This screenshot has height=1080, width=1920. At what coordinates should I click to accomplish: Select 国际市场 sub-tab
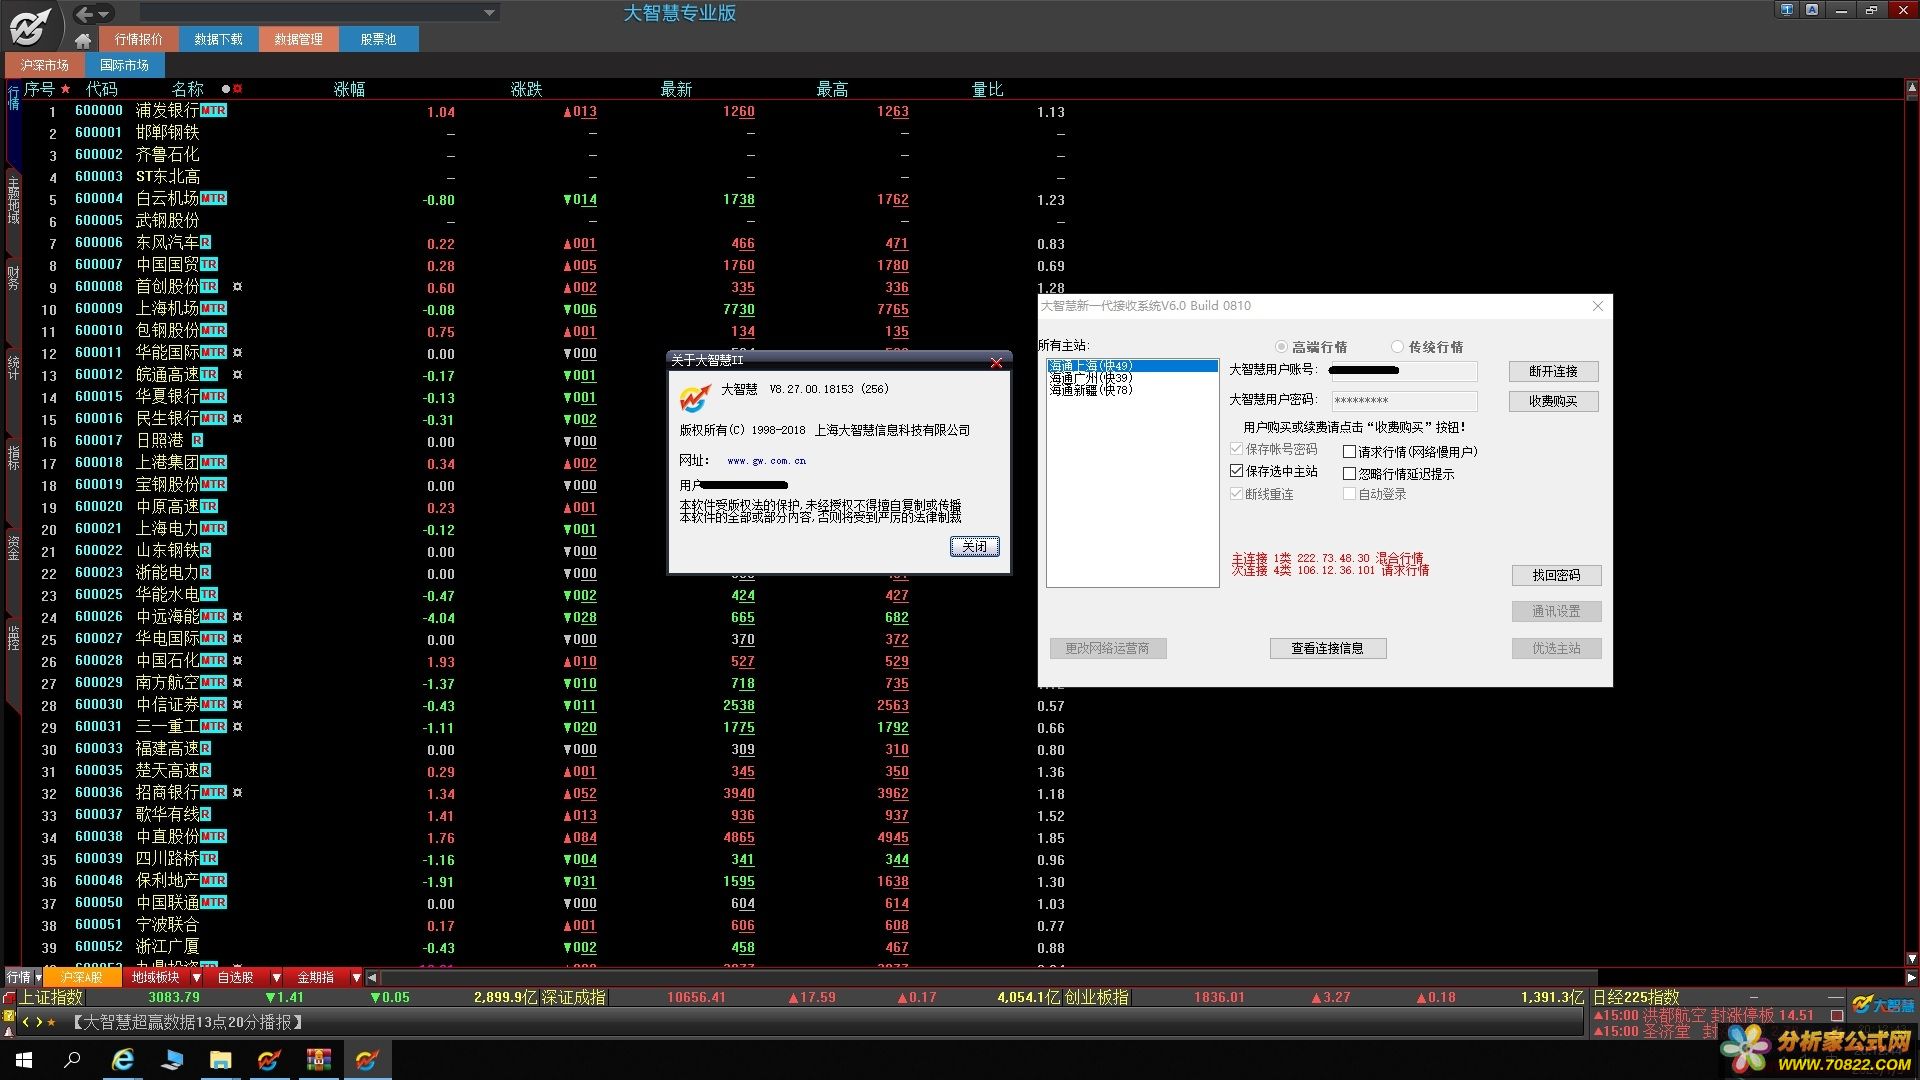coord(124,65)
